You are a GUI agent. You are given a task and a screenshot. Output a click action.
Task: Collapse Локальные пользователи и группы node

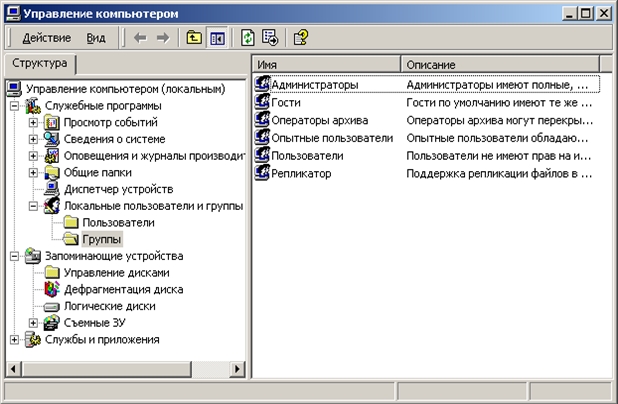pos(33,205)
